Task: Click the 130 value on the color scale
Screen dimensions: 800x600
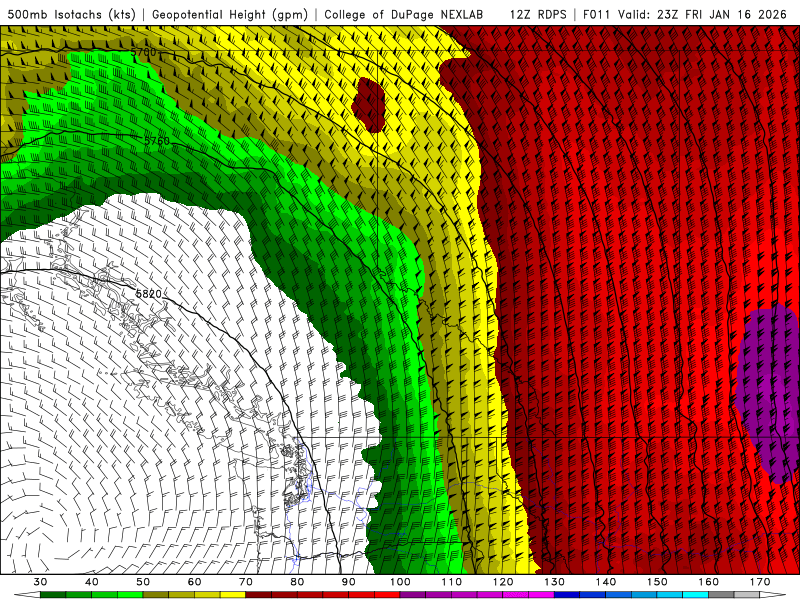Action: (554, 582)
